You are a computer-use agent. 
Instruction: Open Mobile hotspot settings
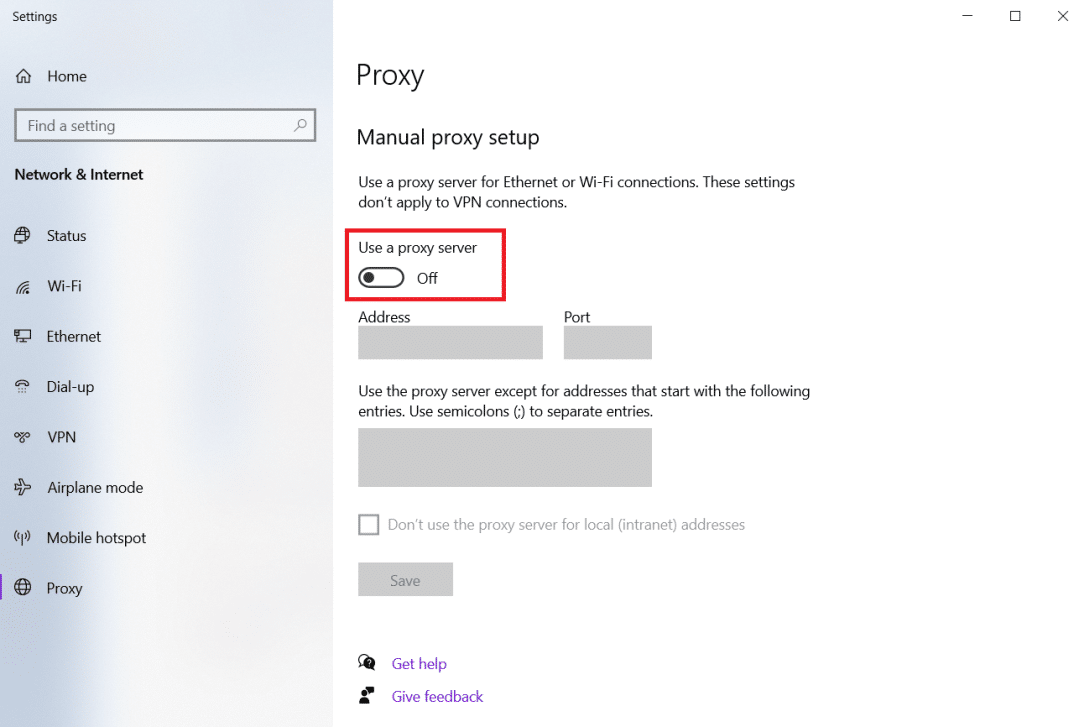[x=96, y=538]
